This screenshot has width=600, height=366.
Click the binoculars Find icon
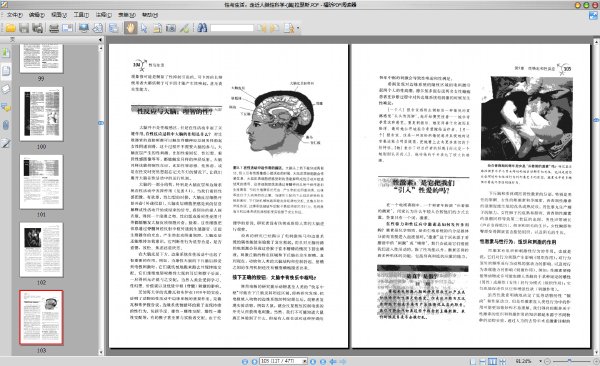202,28
